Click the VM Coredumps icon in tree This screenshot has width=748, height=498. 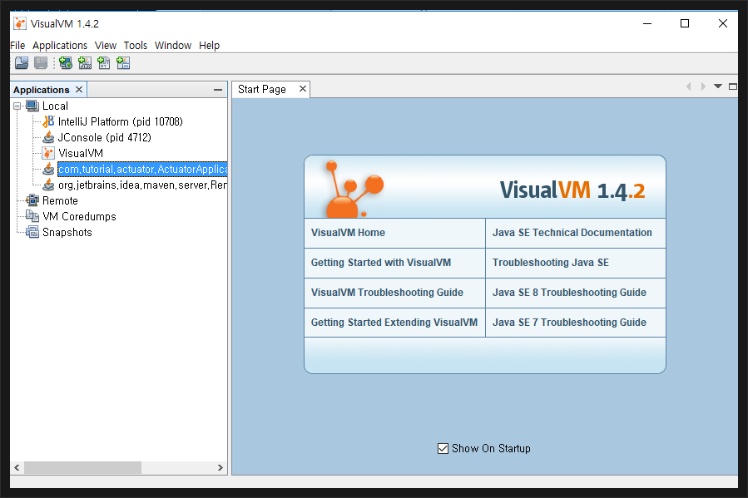click(32, 216)
